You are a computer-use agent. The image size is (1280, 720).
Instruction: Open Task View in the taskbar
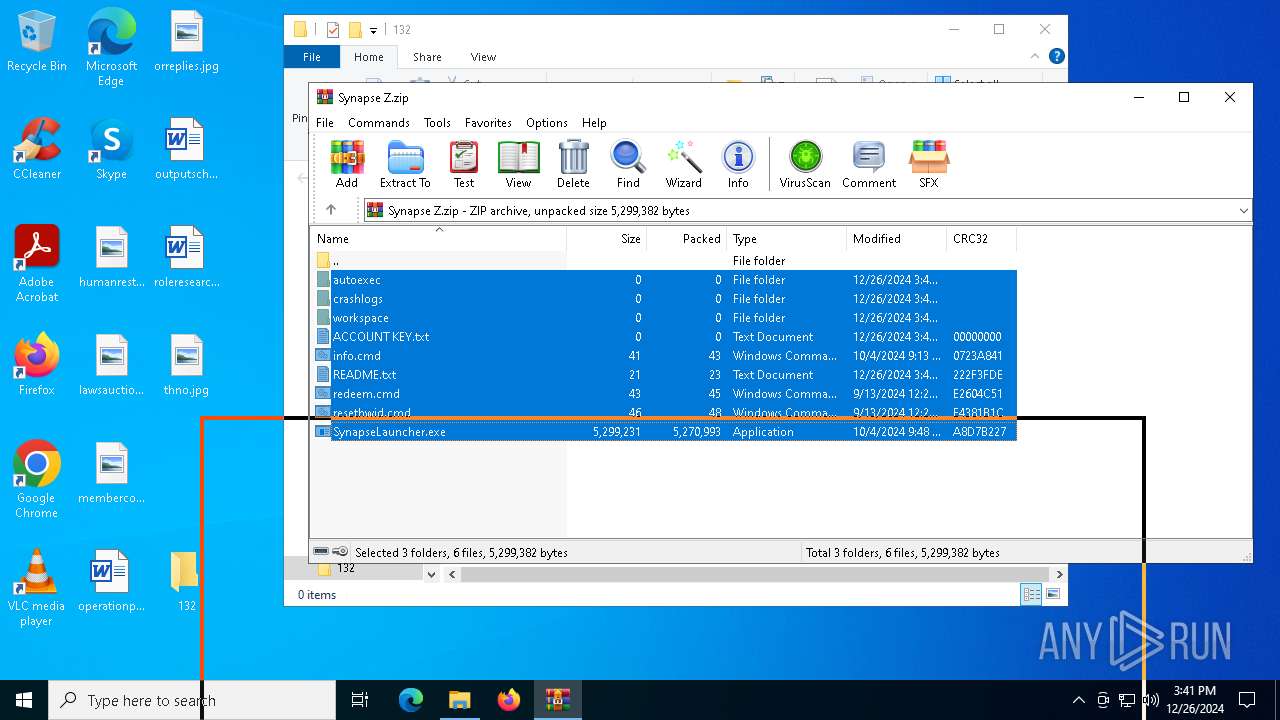360,700
